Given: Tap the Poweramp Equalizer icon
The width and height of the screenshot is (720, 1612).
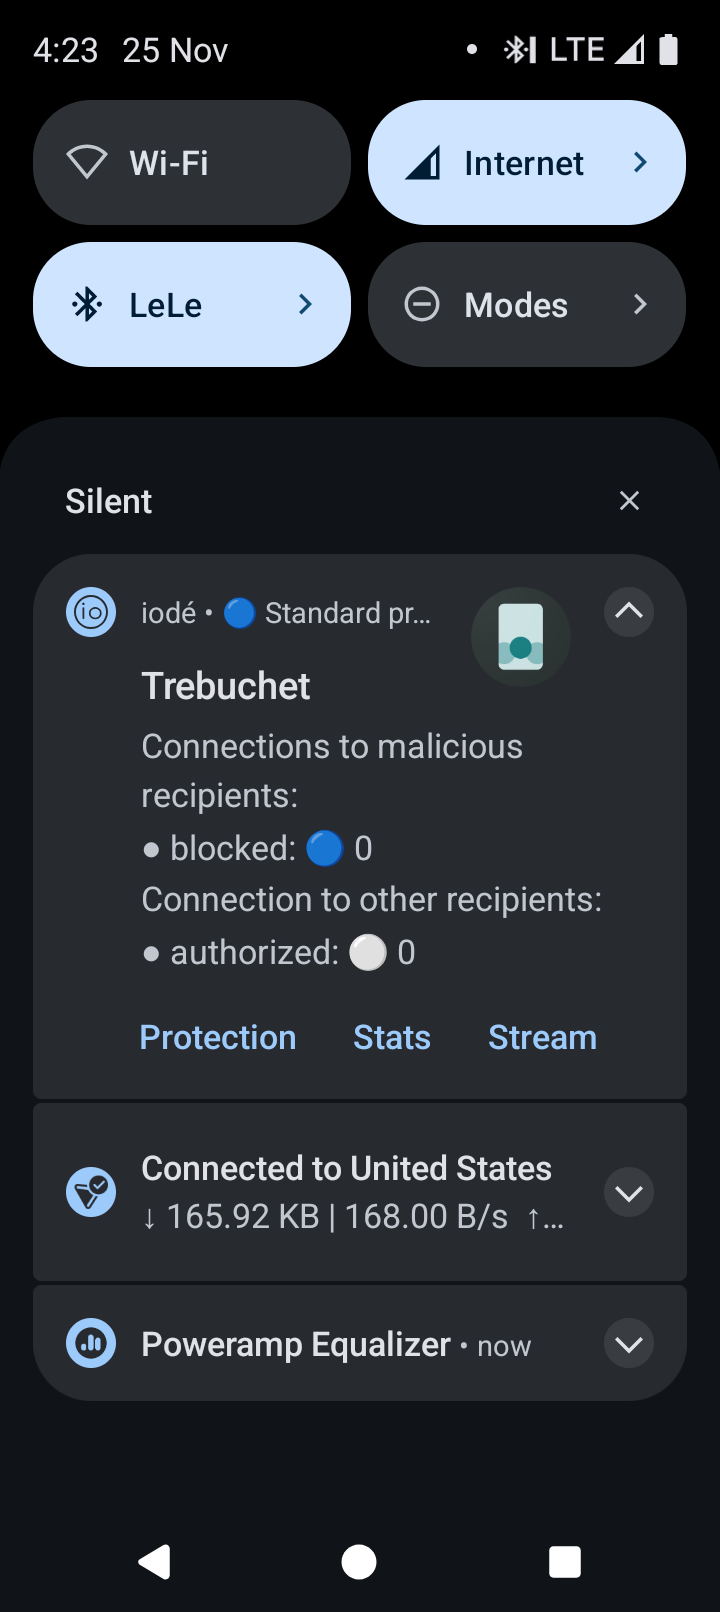Looking at the screenshot, I should coord(91,1343).
